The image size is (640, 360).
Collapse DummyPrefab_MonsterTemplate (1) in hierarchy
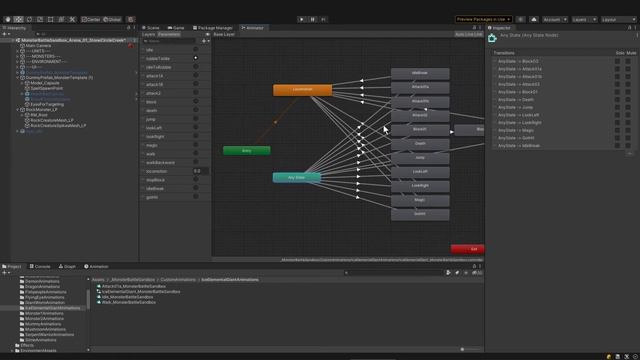tap(18, 78)
